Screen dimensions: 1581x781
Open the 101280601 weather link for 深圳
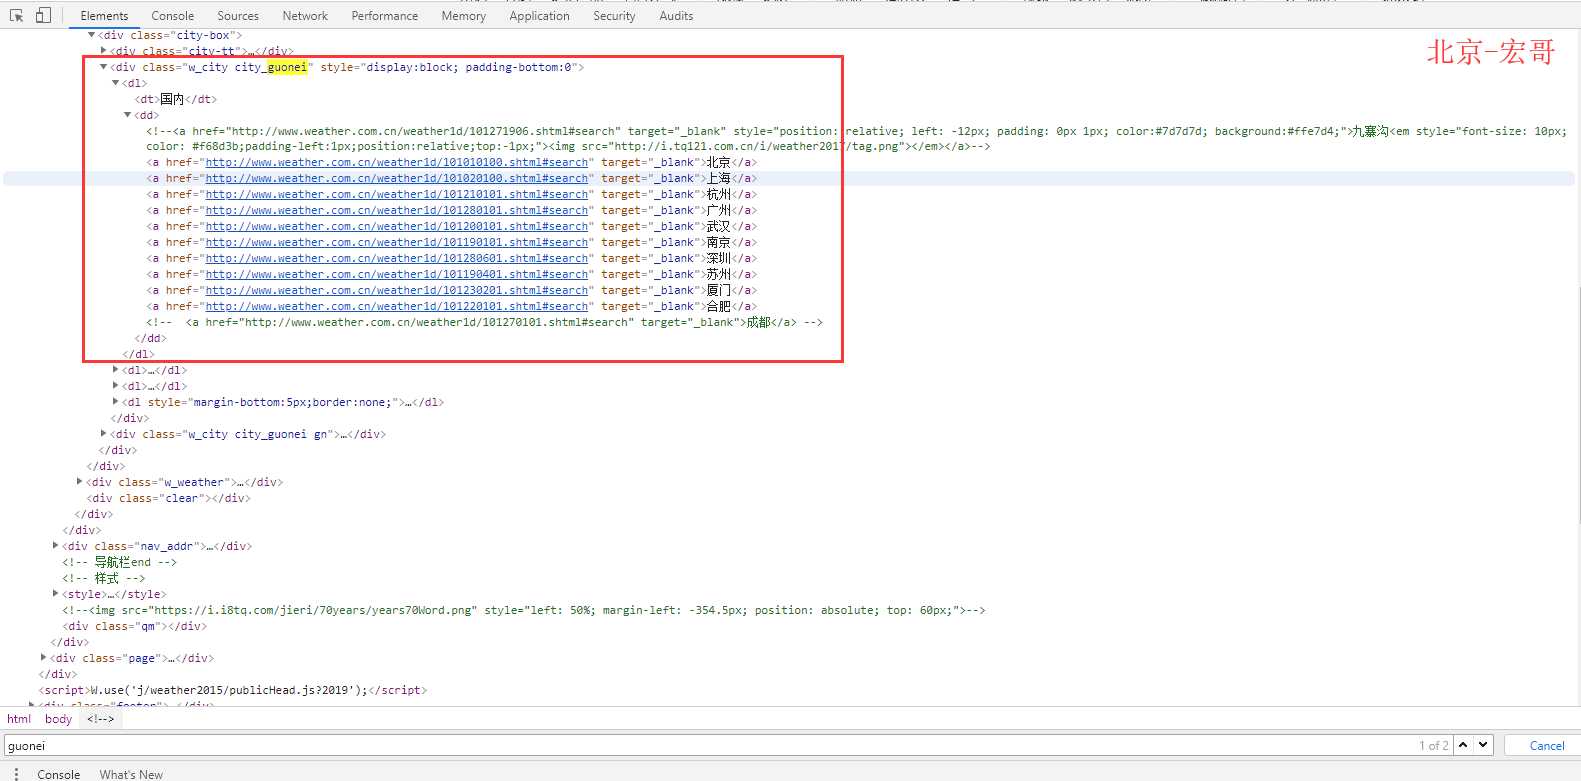pyautogui.click(x=397, y=259)
